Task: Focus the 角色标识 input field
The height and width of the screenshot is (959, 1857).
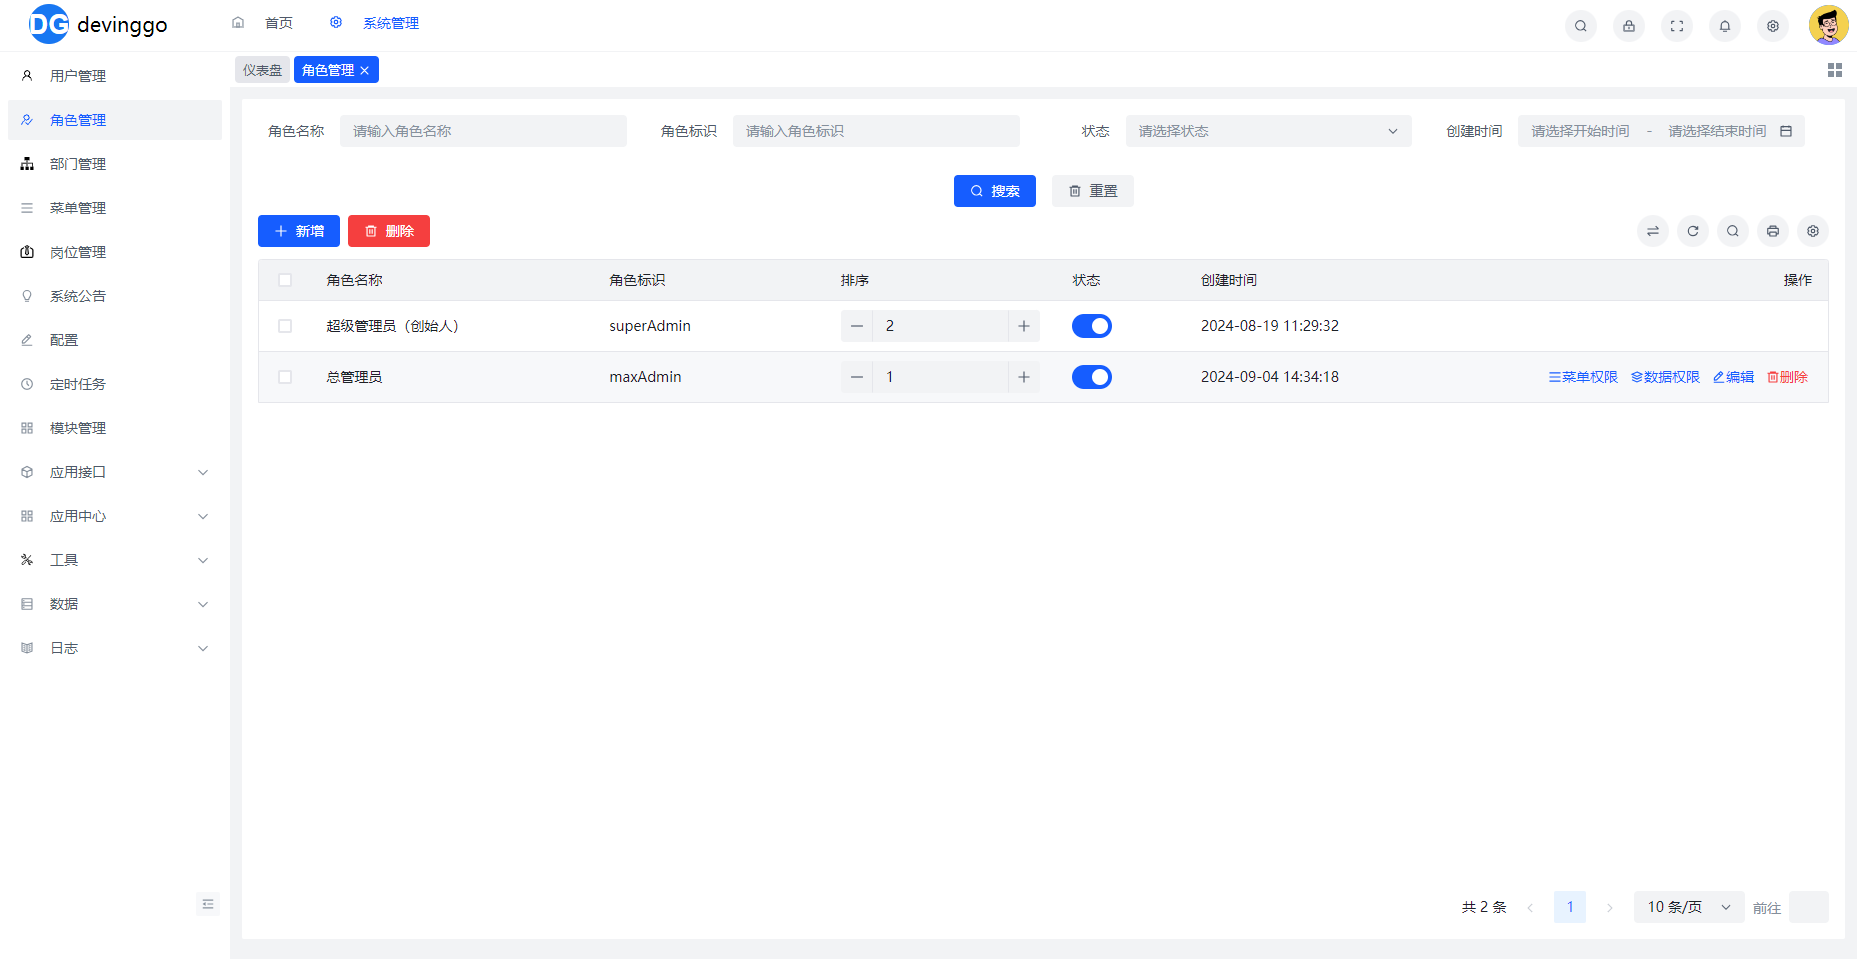Action: (876, 131)
